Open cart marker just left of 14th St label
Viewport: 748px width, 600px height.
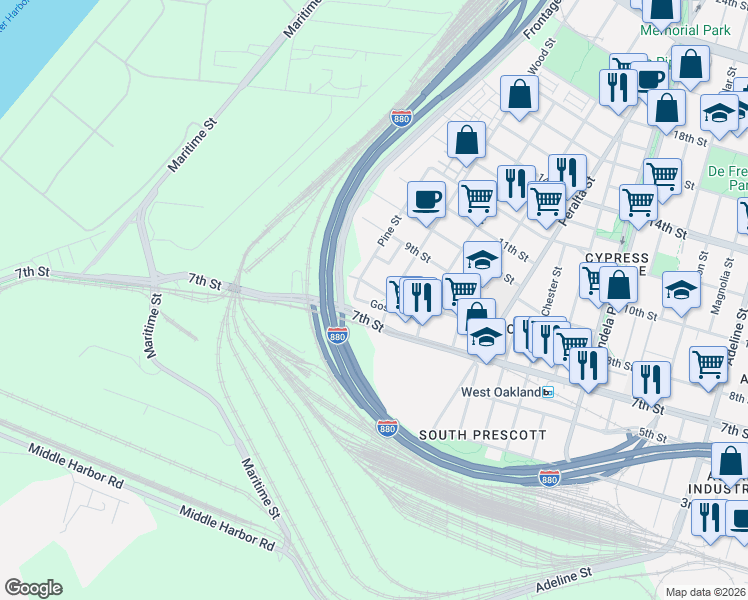pyautogui.click(x=638, y=207)
